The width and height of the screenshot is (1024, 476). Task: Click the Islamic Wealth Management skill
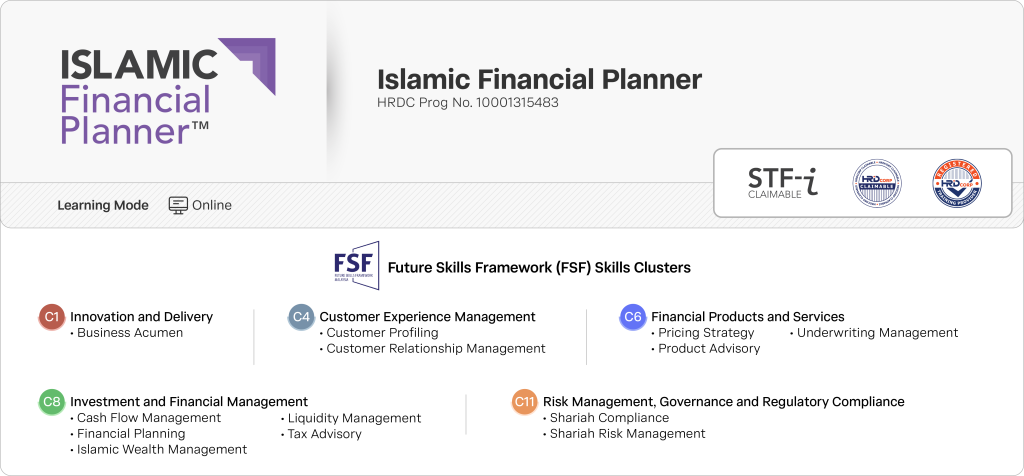pyautogui.click(x=162, y=450)
